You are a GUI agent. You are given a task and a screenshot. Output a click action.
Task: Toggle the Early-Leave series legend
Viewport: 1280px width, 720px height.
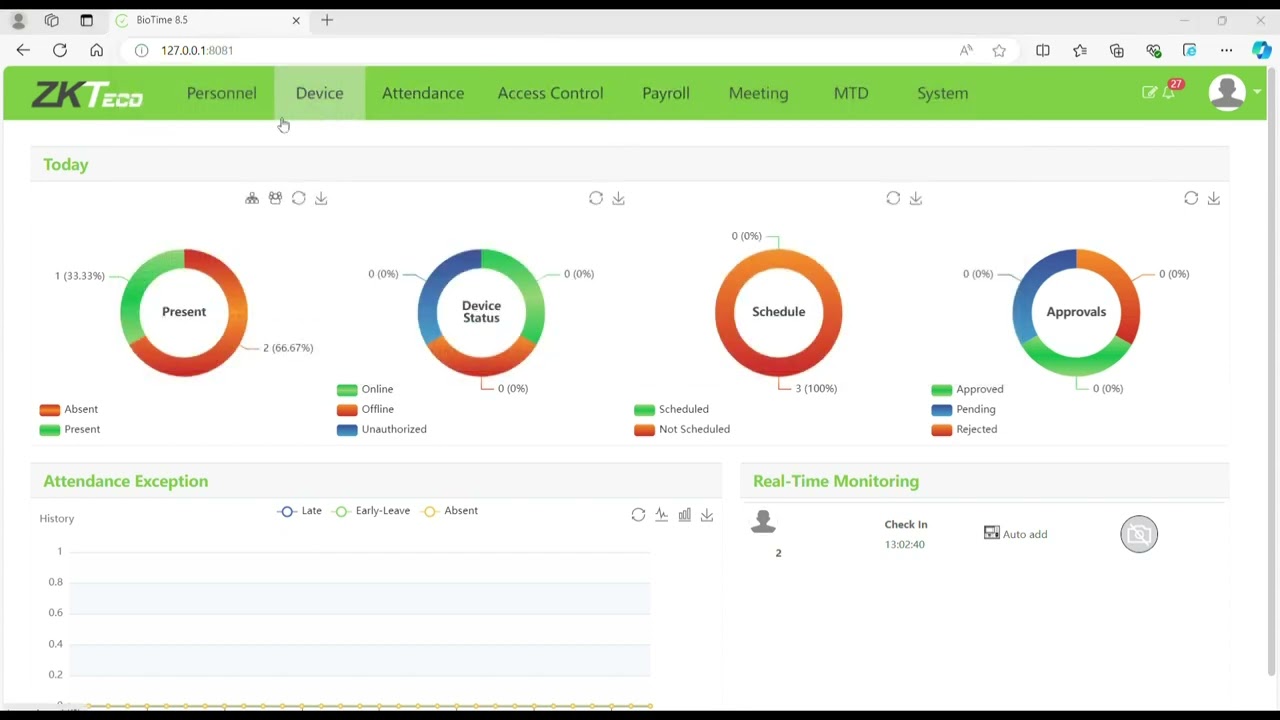(371, 511)
